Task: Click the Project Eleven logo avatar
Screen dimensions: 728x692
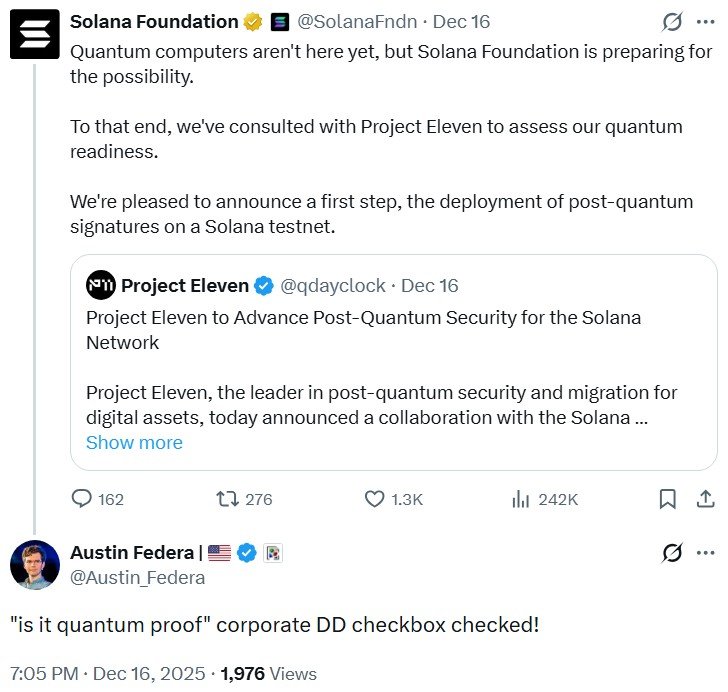Action: click(100, 285)
